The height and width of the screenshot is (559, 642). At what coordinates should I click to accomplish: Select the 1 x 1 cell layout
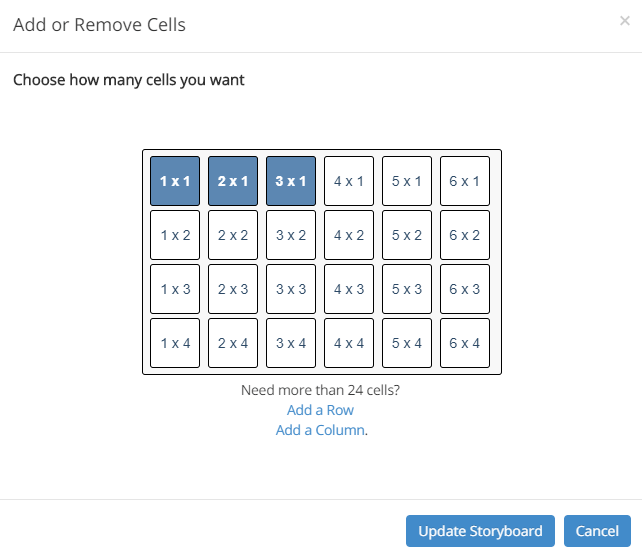pos(175,182)
